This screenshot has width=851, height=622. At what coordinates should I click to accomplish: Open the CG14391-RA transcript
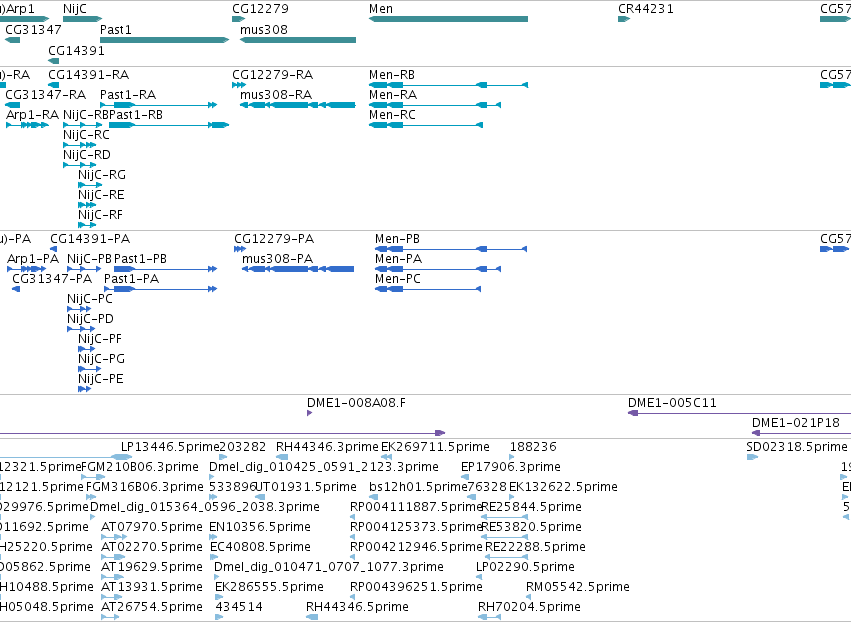coord(53,85)
